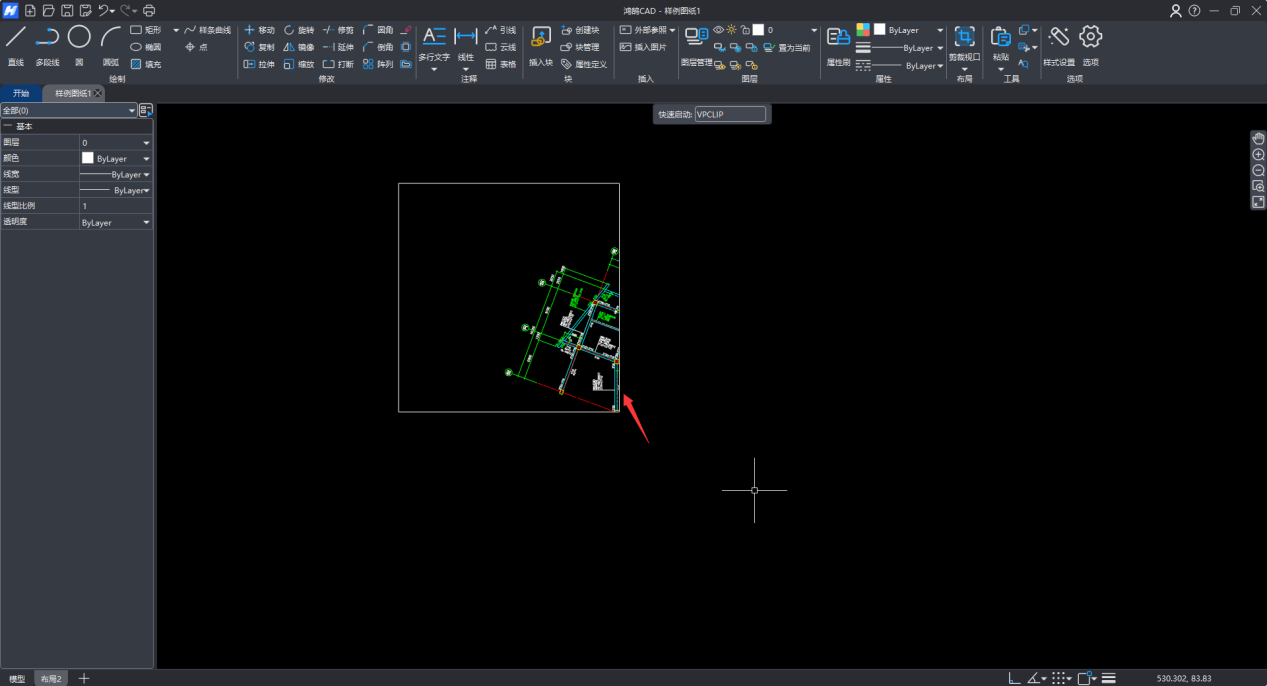This screenshot has width=1267, height=686.
Task: Toggle the layer lock icon
Action: click(745, 30)
